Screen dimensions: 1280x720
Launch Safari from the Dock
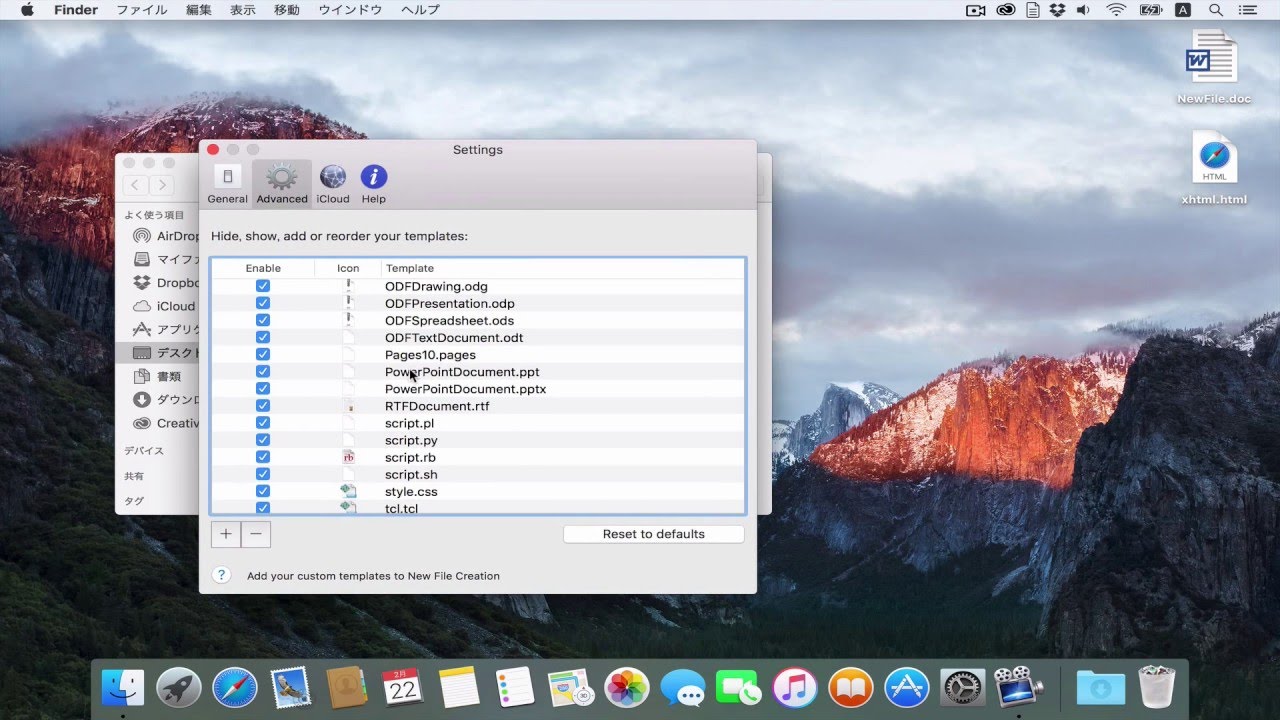coord(234,688)
